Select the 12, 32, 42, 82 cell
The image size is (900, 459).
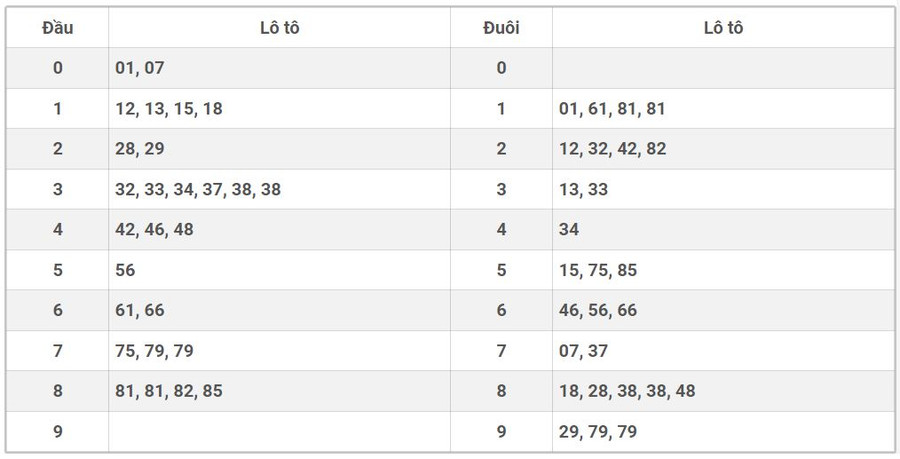click(612, 149)
